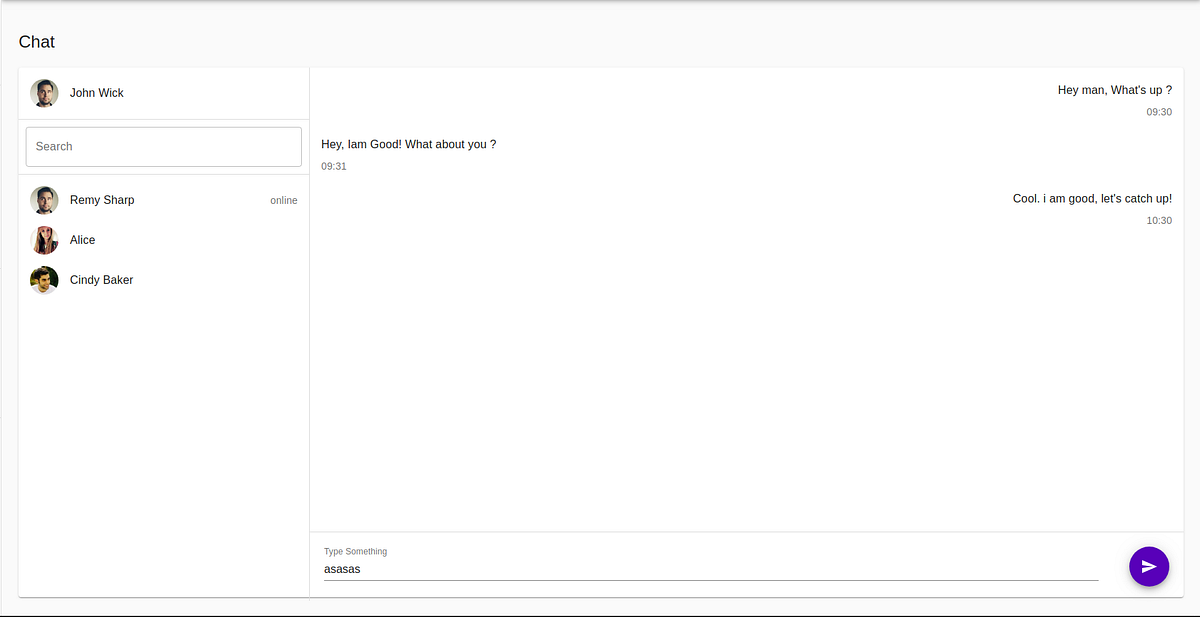
Task: Open the chat with Alice
Action: click(x=82, y=240)
